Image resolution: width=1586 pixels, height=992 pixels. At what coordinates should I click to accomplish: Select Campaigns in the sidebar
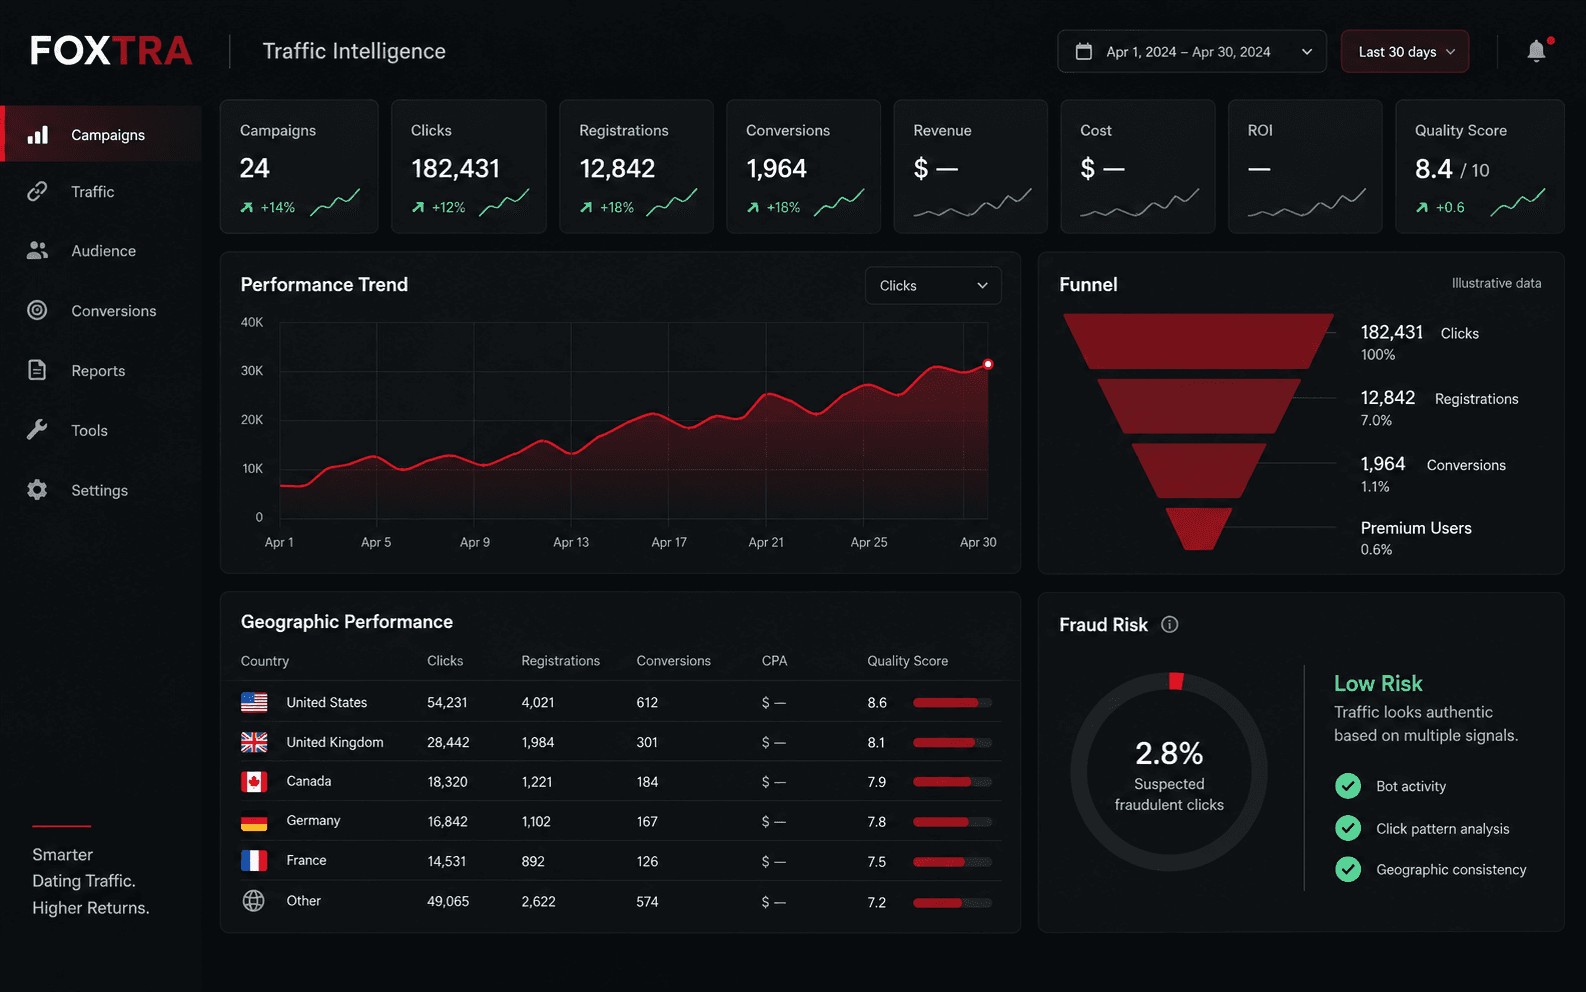[x=102, y=134]
